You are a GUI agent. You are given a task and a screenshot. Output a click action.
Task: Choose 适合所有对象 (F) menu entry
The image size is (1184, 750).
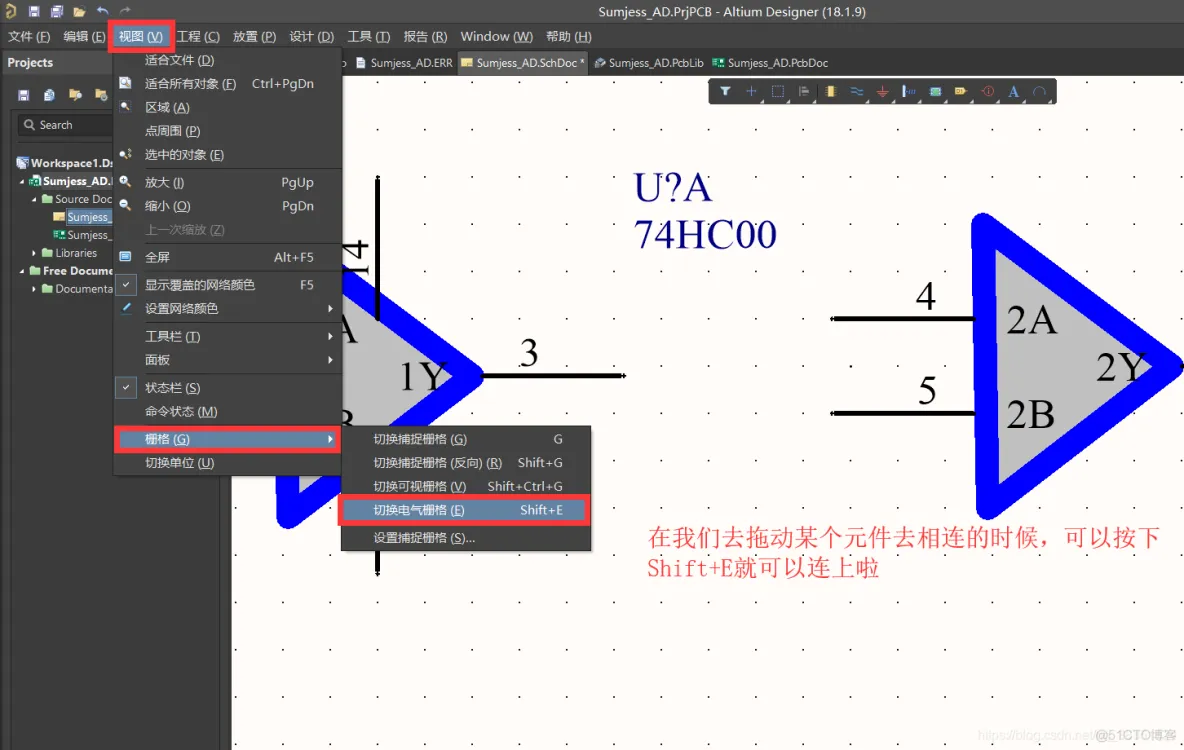[x=227, y=83]
